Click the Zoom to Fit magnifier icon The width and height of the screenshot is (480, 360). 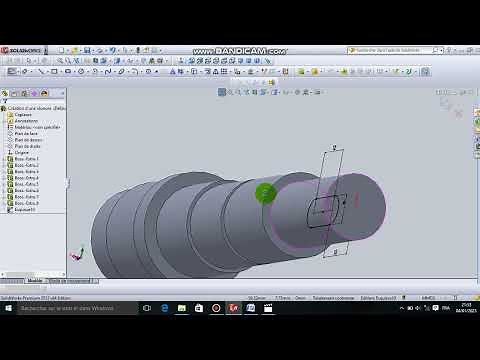[x=60, y=61]
